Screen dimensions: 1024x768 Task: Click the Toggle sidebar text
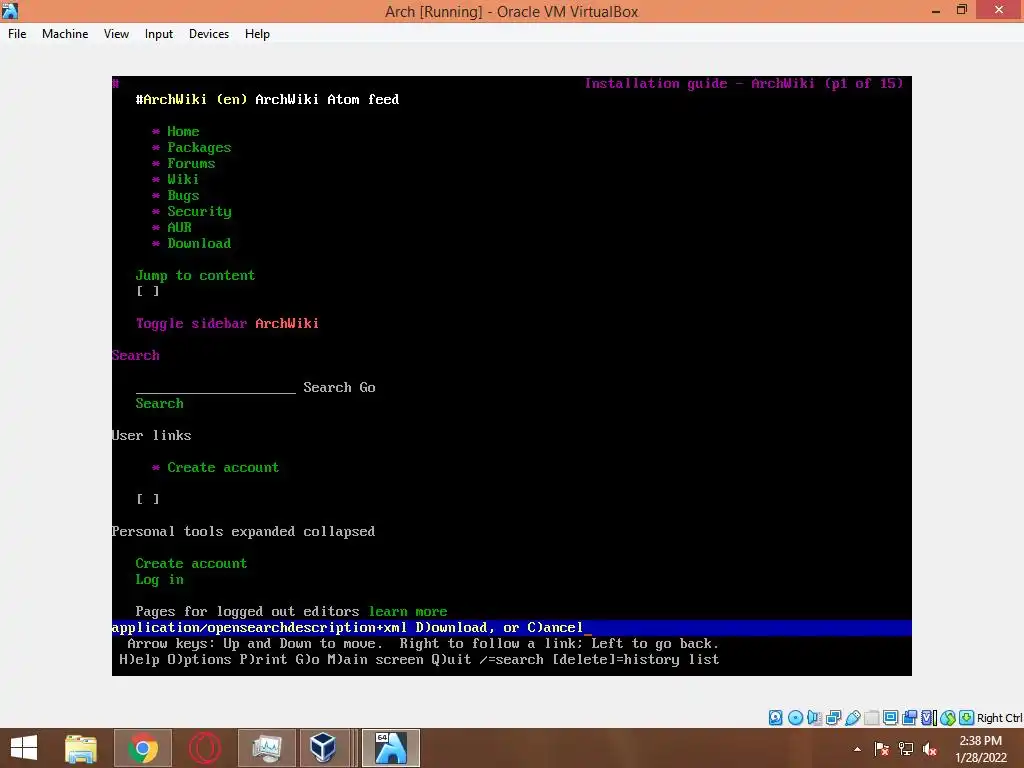tap(191, 323)
